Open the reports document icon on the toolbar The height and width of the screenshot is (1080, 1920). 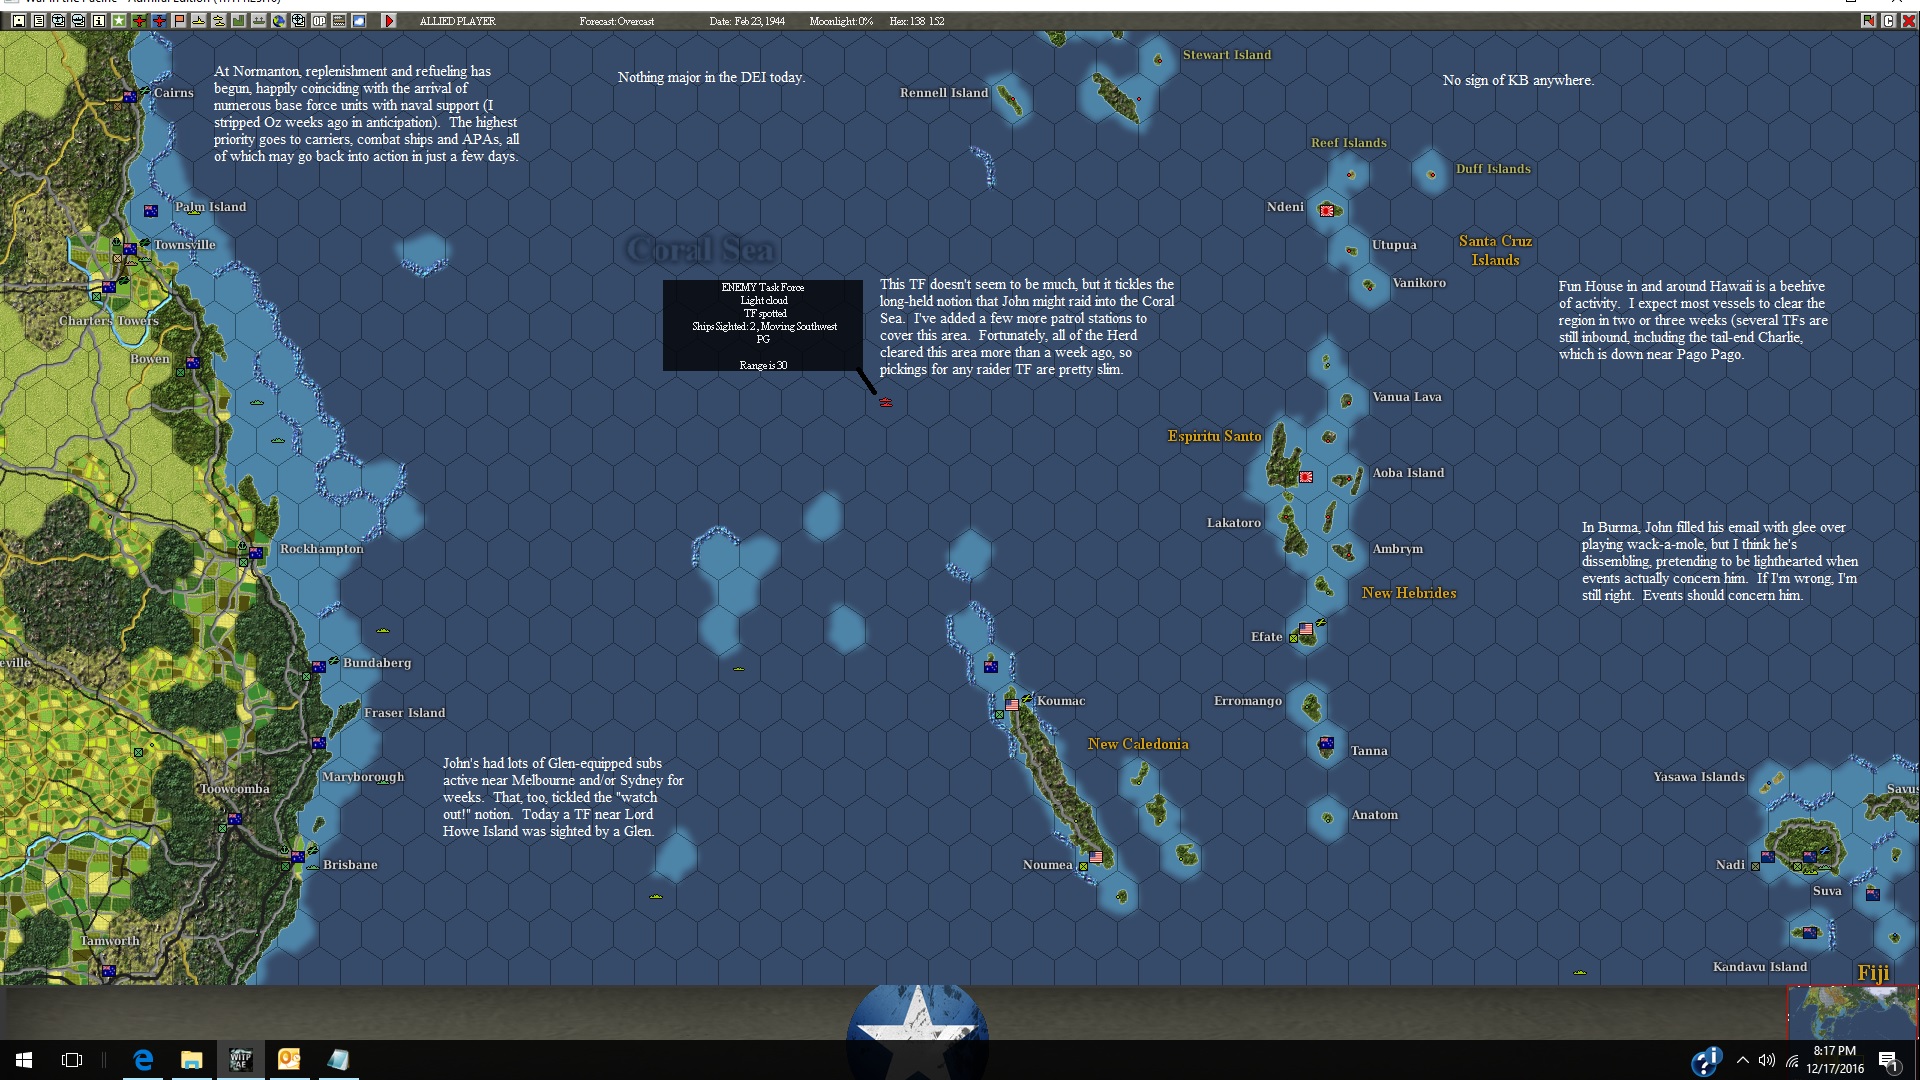[x=39, y=21]
